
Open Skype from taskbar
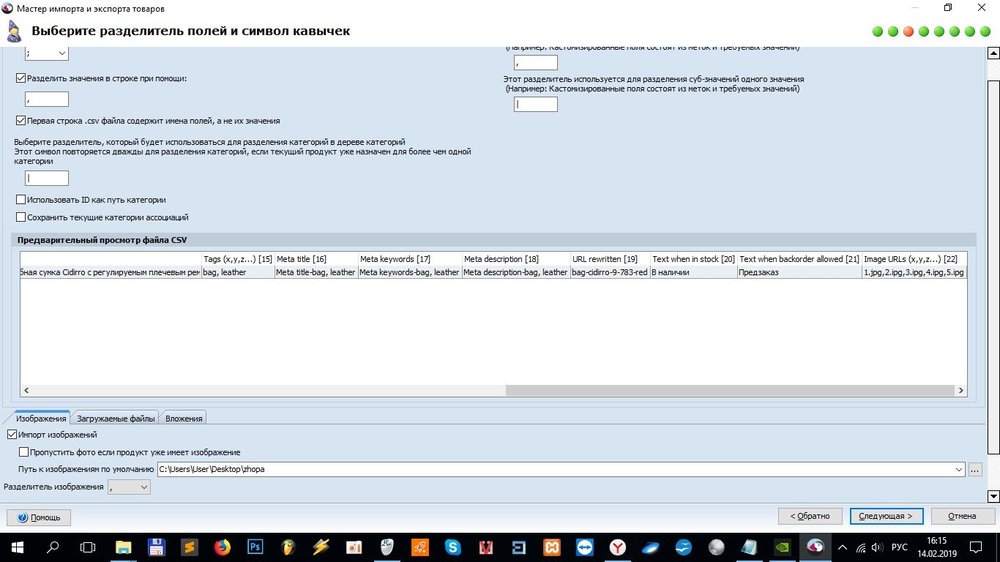pos(453,547)
